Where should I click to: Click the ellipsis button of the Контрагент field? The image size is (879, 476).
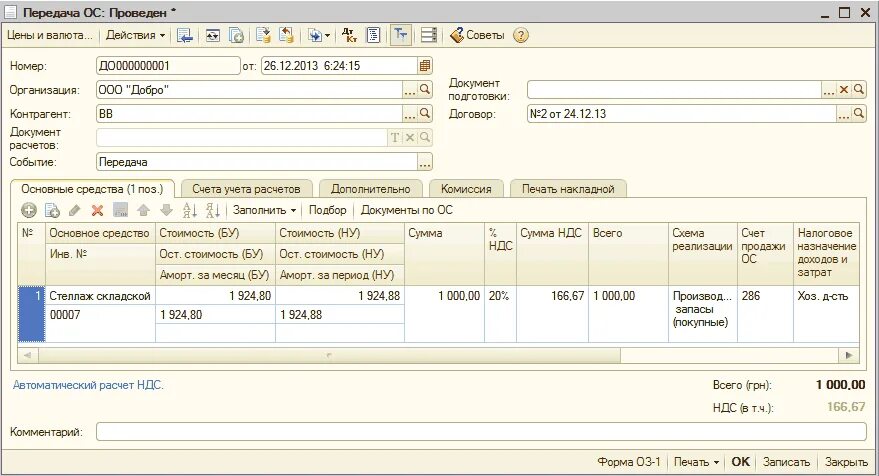click(x=410, y=114)
